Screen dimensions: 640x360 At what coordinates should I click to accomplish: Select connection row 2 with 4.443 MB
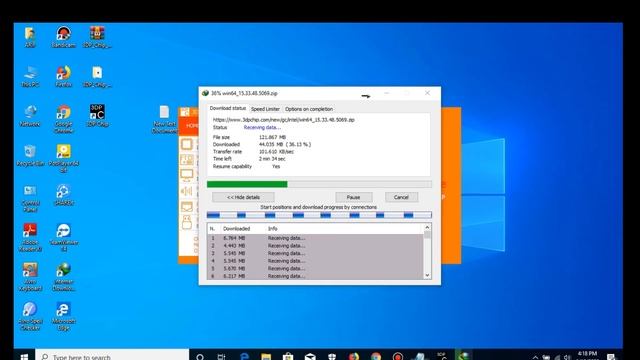(316, 246)
